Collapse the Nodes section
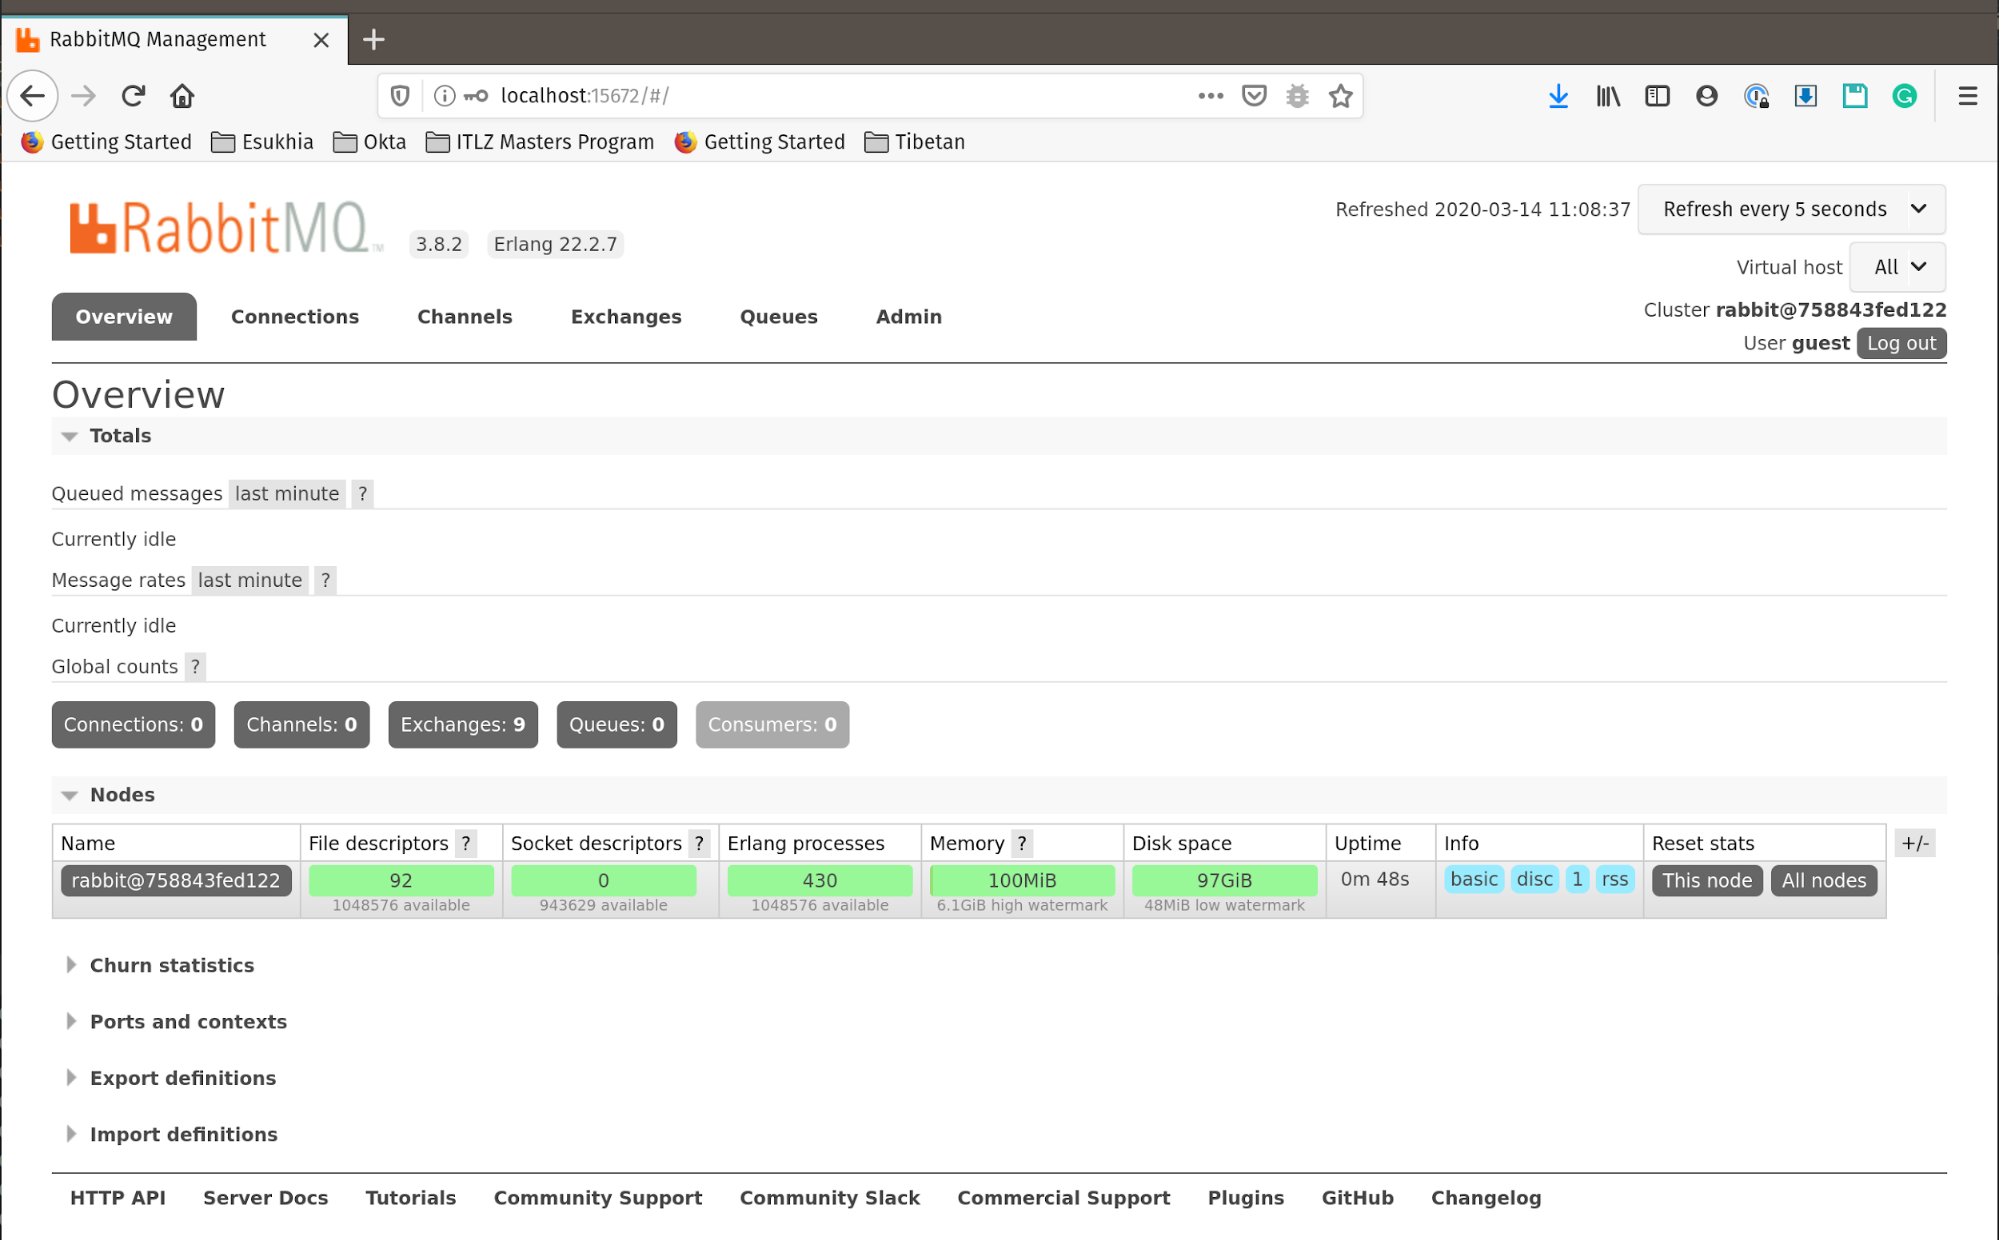1999x1240 pixels. click(x=69, y=794)
